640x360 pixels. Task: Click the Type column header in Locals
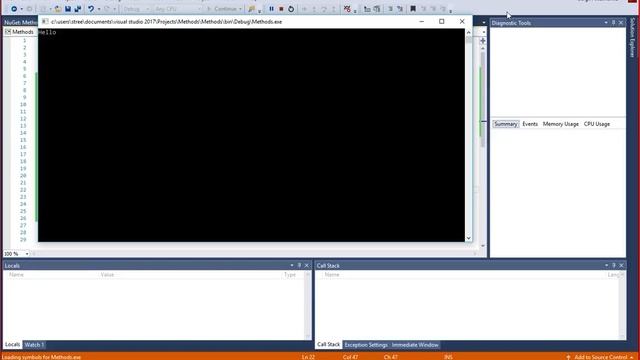point(290,275)
